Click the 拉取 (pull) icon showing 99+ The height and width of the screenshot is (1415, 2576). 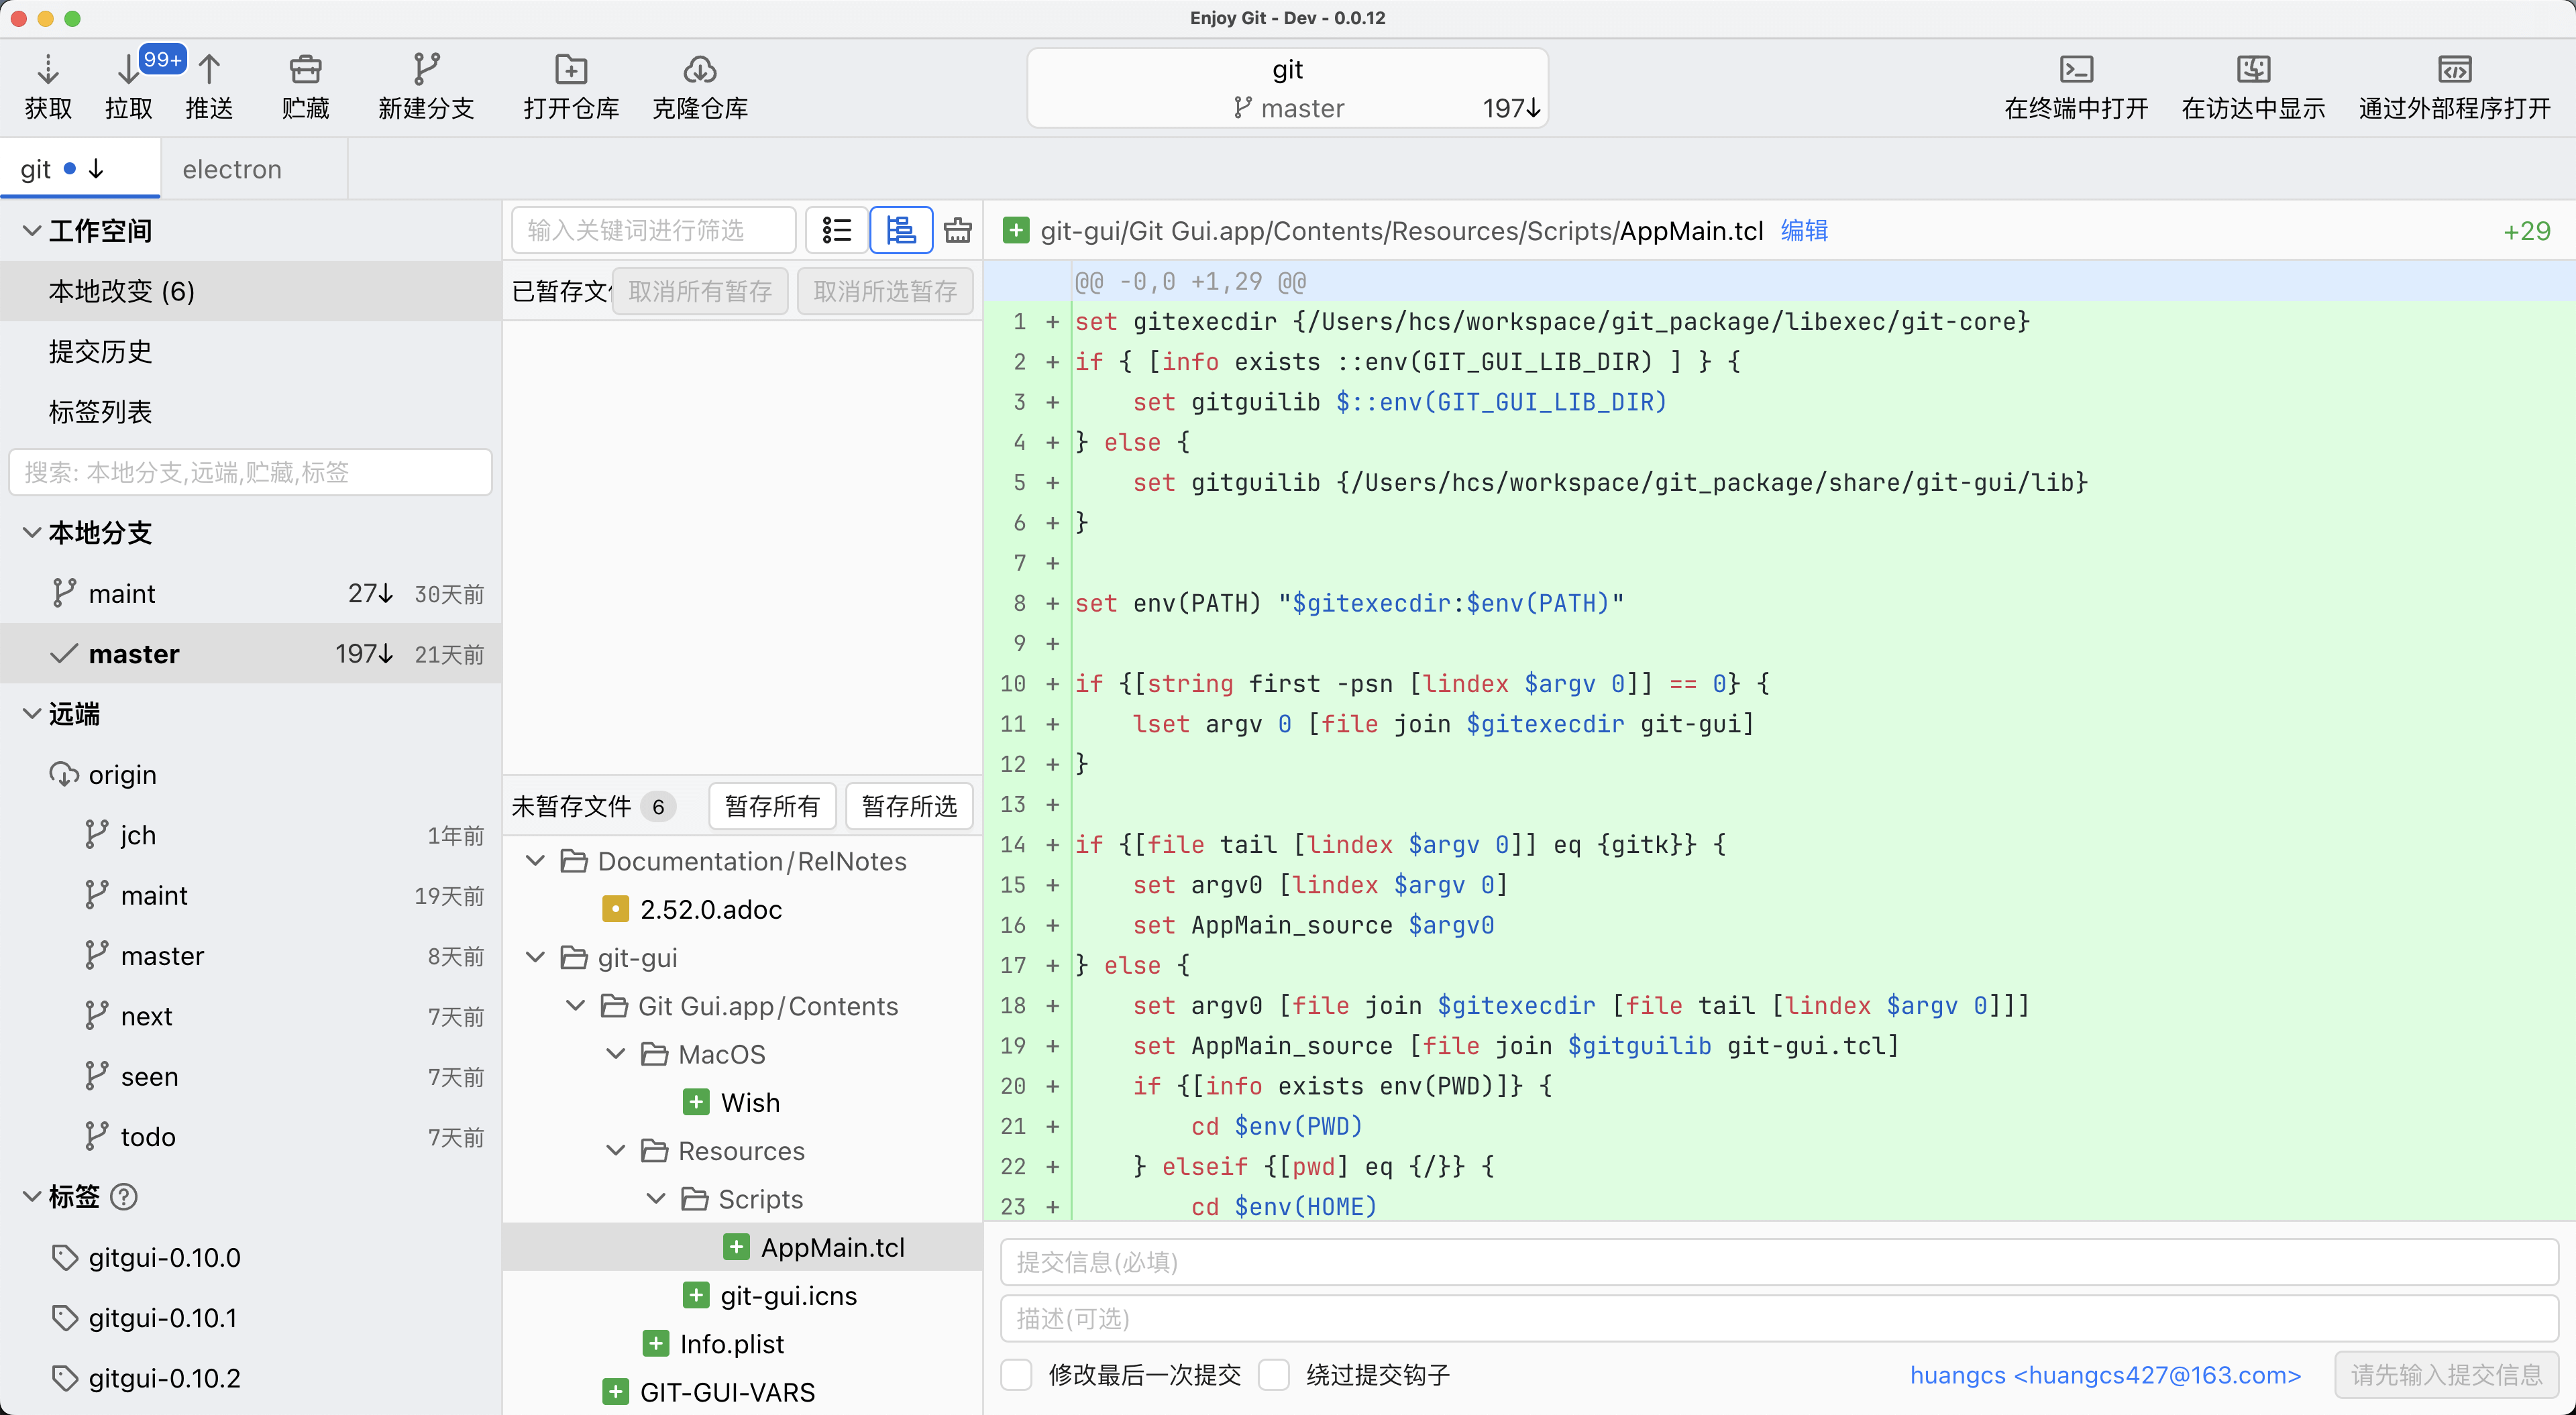[127, 84]
